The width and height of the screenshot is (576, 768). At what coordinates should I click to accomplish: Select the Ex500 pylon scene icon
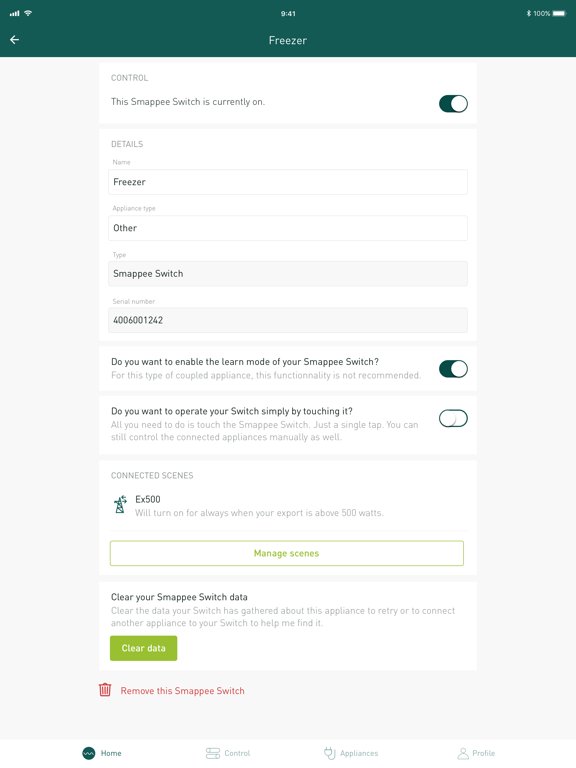(x=120, y=504)
